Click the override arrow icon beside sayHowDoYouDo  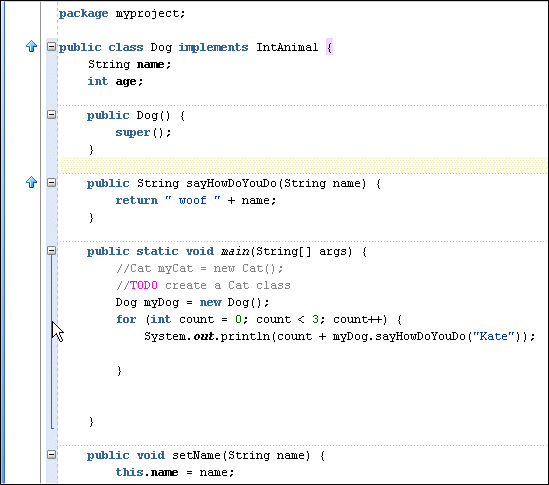coord(32,182)
